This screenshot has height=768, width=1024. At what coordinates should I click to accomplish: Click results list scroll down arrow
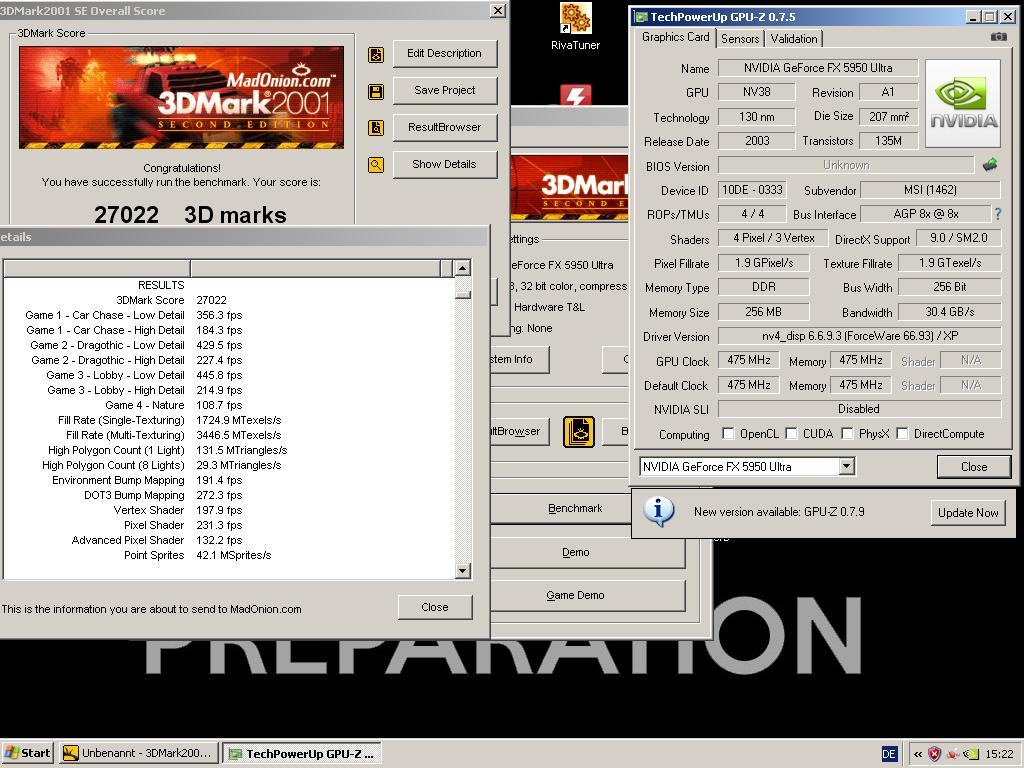pos(462,570)
